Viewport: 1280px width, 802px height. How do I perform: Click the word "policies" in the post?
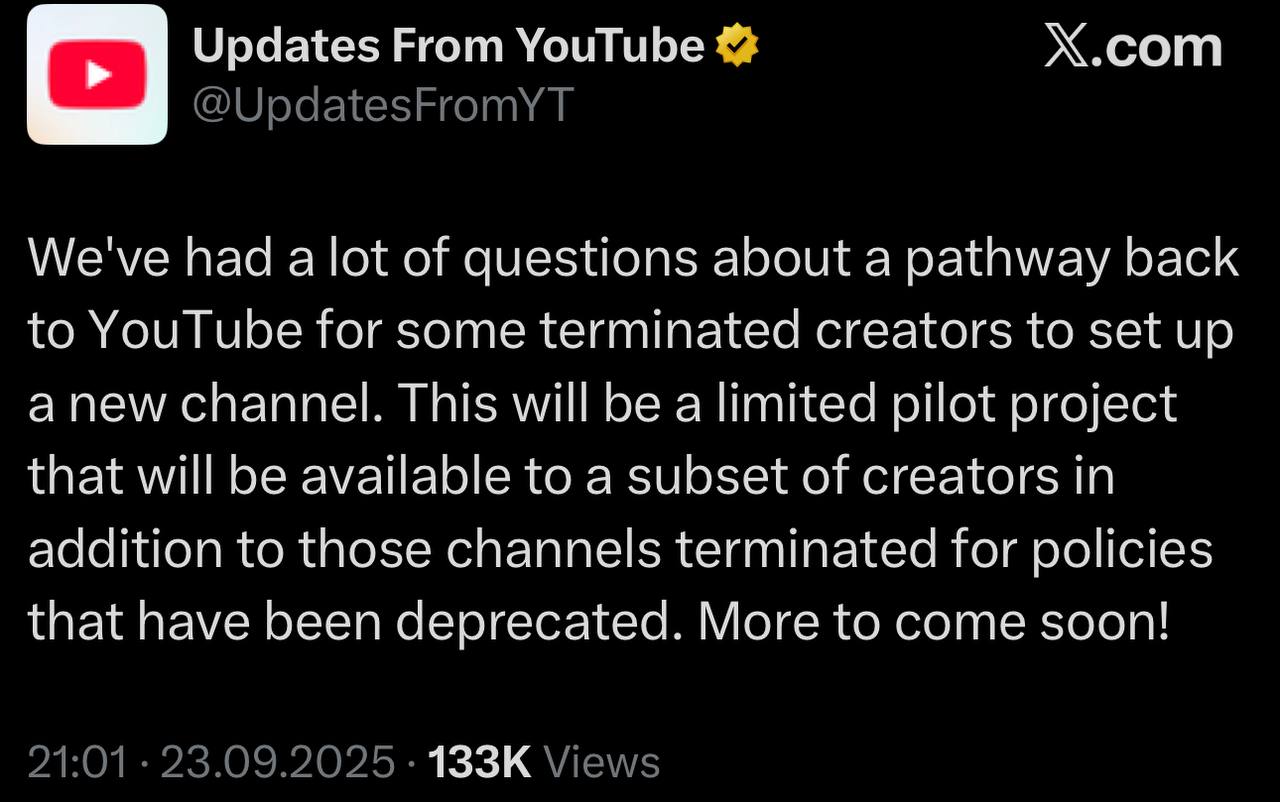point(1122,549)
